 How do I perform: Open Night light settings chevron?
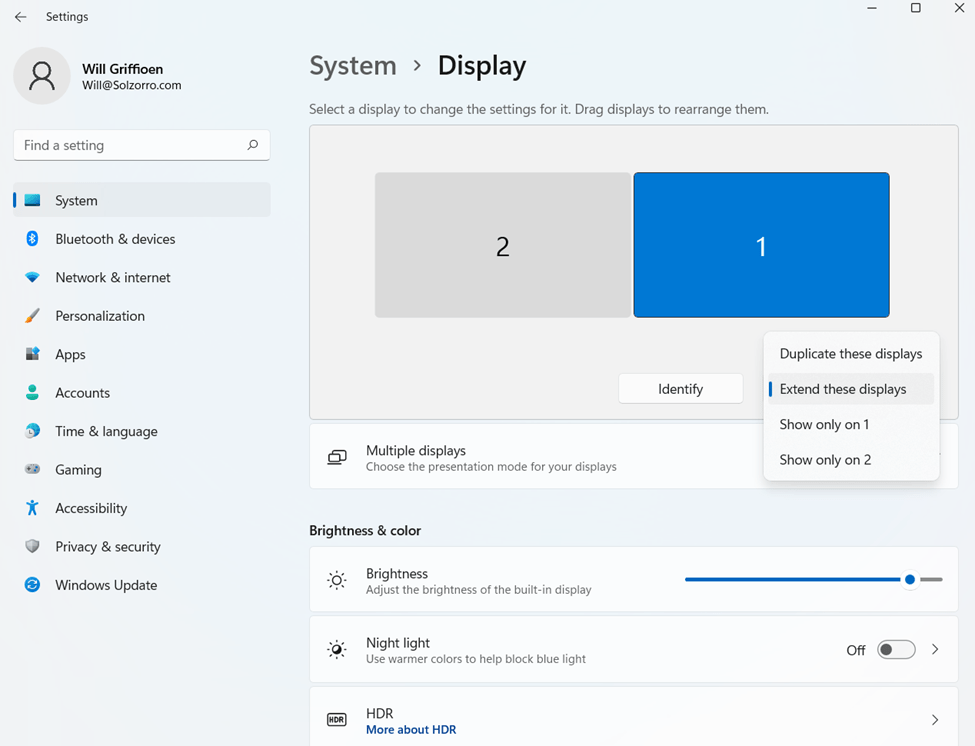tap(935, 650)
